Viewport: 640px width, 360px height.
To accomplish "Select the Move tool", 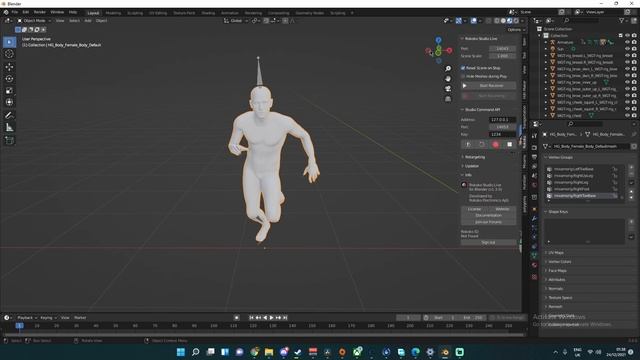I will pyautogui.click(x=9, y=67).
